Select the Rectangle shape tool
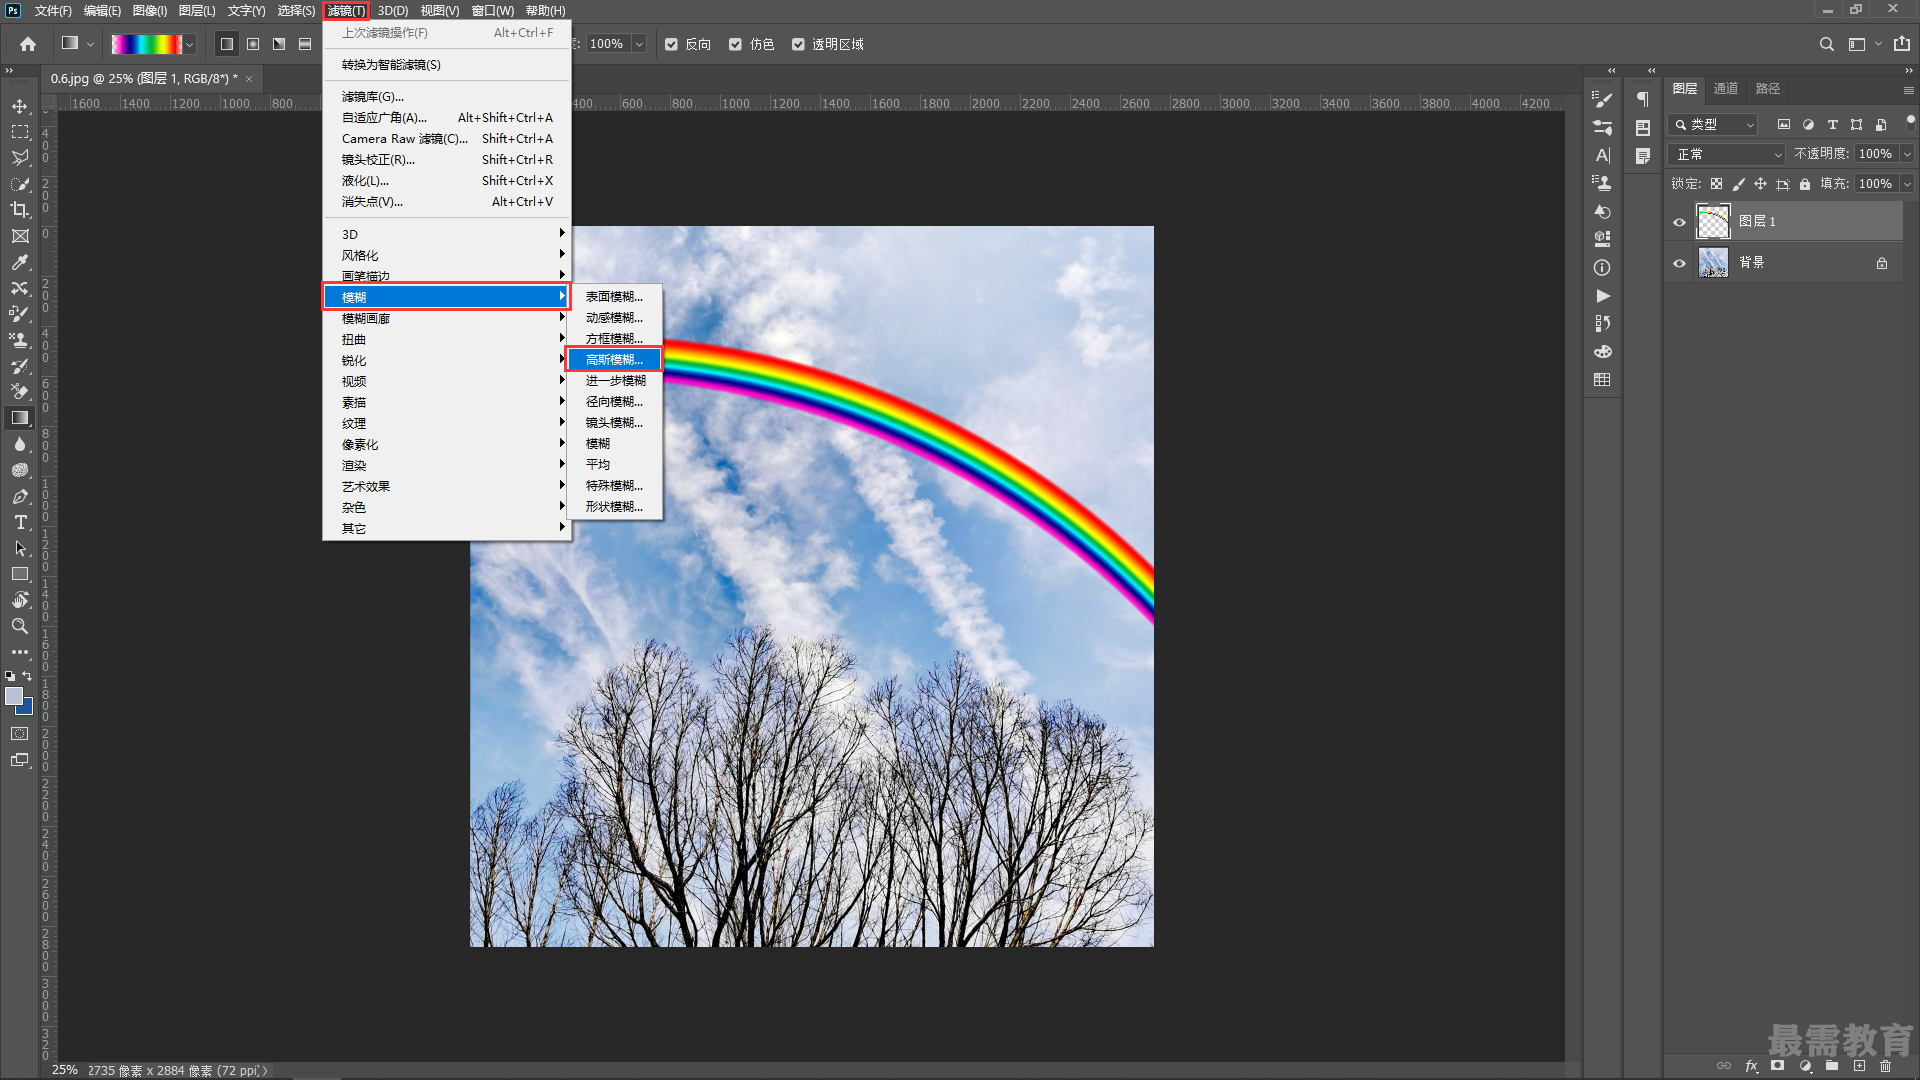Screen dimensions: 1920x1080 [x=20, y=574]
